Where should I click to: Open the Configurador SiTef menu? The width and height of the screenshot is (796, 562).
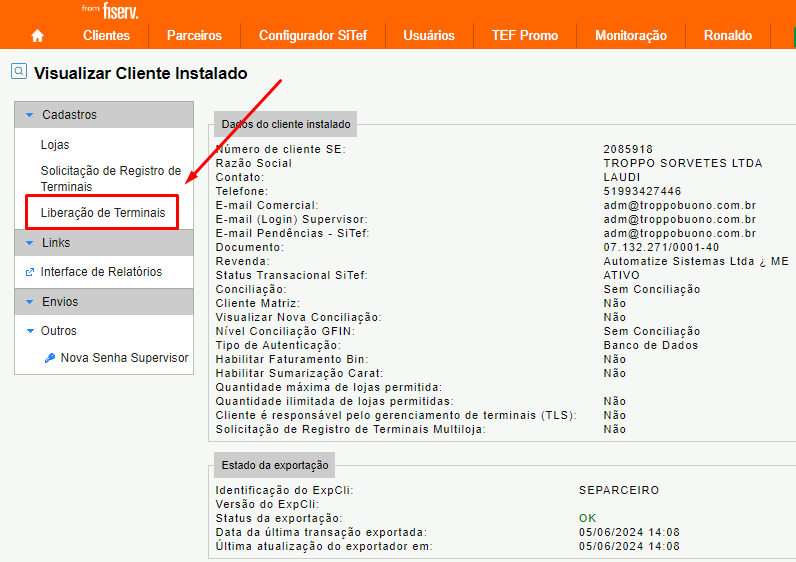coord(313,36)
